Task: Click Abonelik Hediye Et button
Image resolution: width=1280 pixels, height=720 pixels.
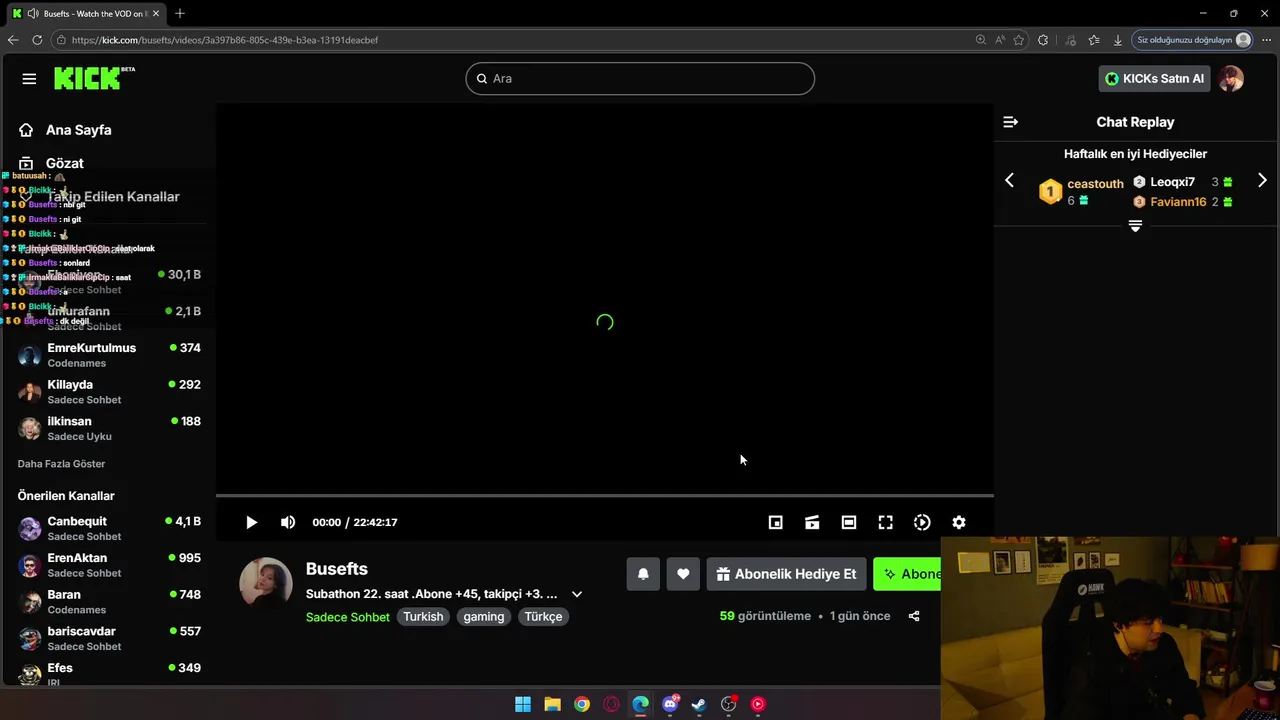Action: point(786,574)
